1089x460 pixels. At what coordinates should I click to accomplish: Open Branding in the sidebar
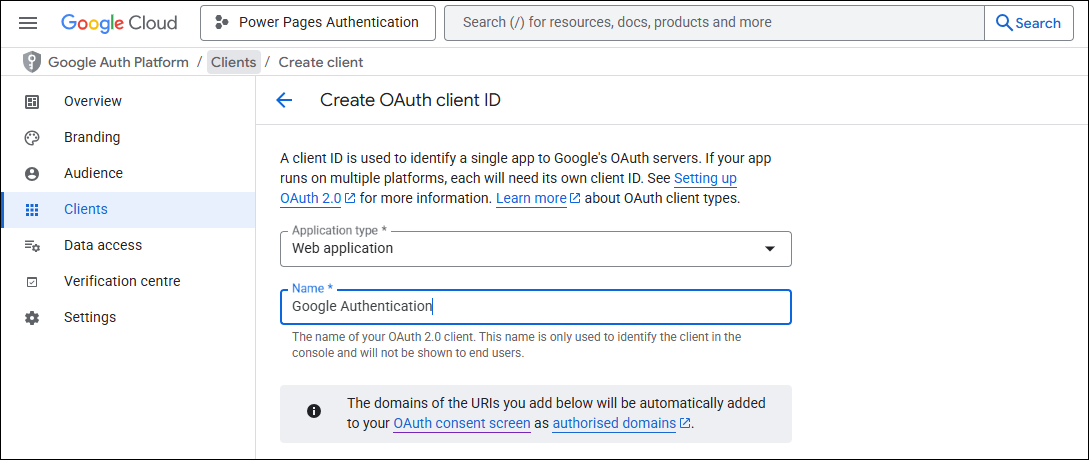pos(128,138)
